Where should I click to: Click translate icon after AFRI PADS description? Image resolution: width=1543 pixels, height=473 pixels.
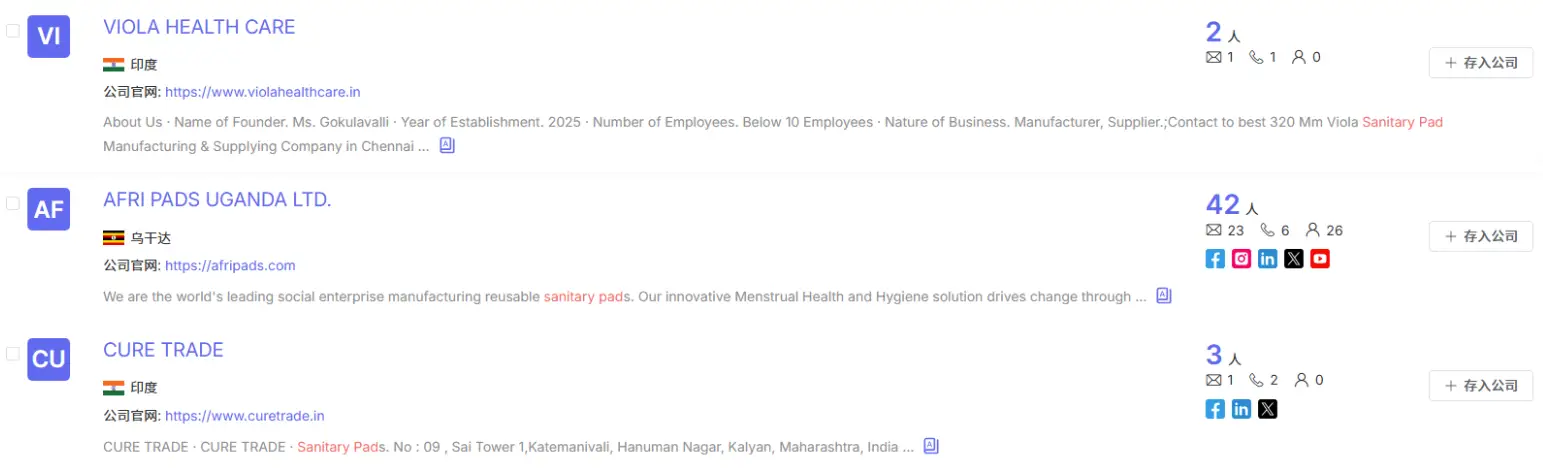point(1163,296)
